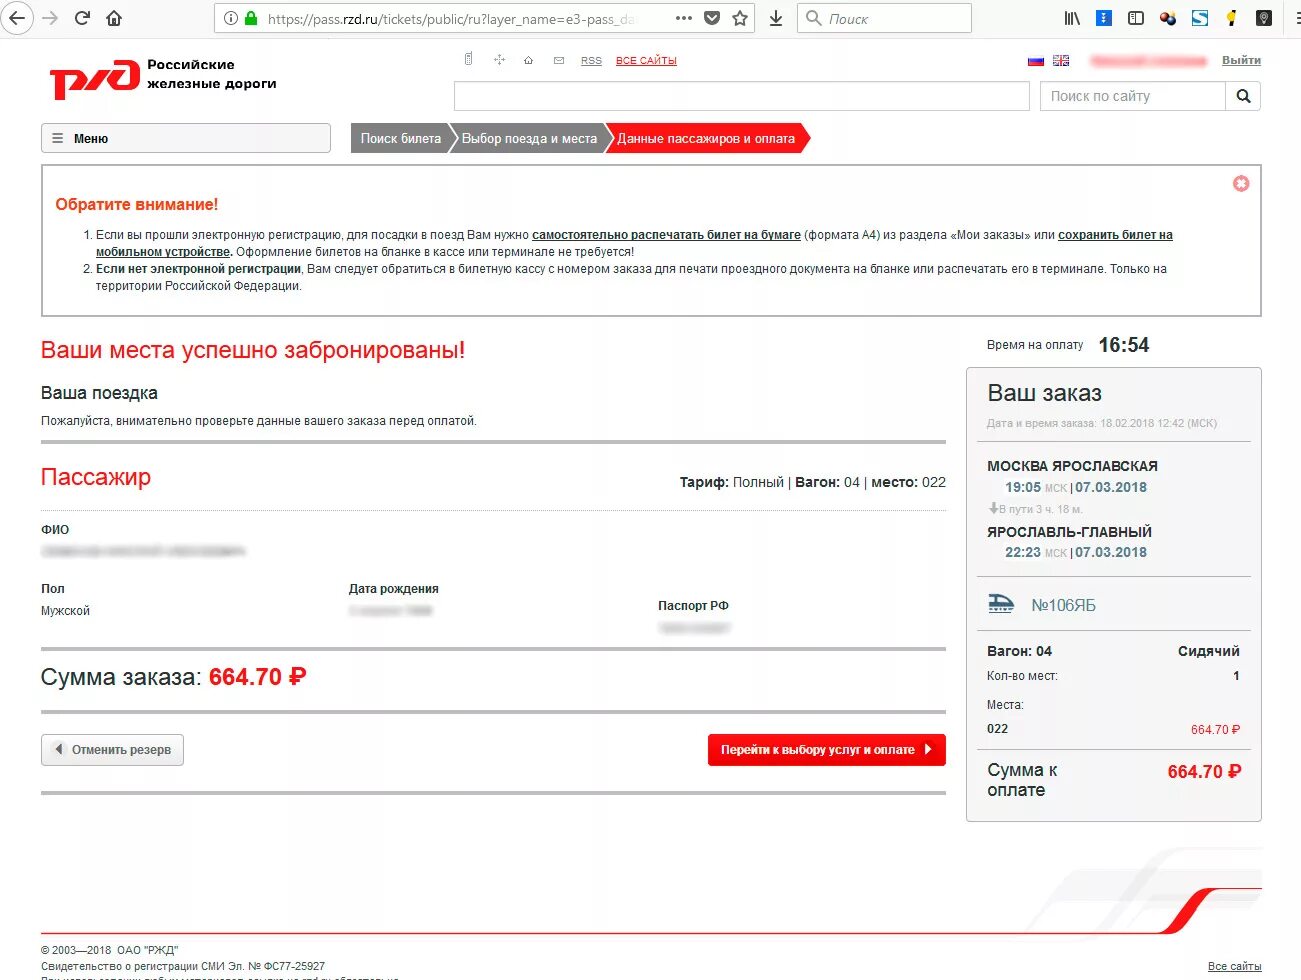
Task: Click the wide empty input field in the site header
Action: [741, 96]
